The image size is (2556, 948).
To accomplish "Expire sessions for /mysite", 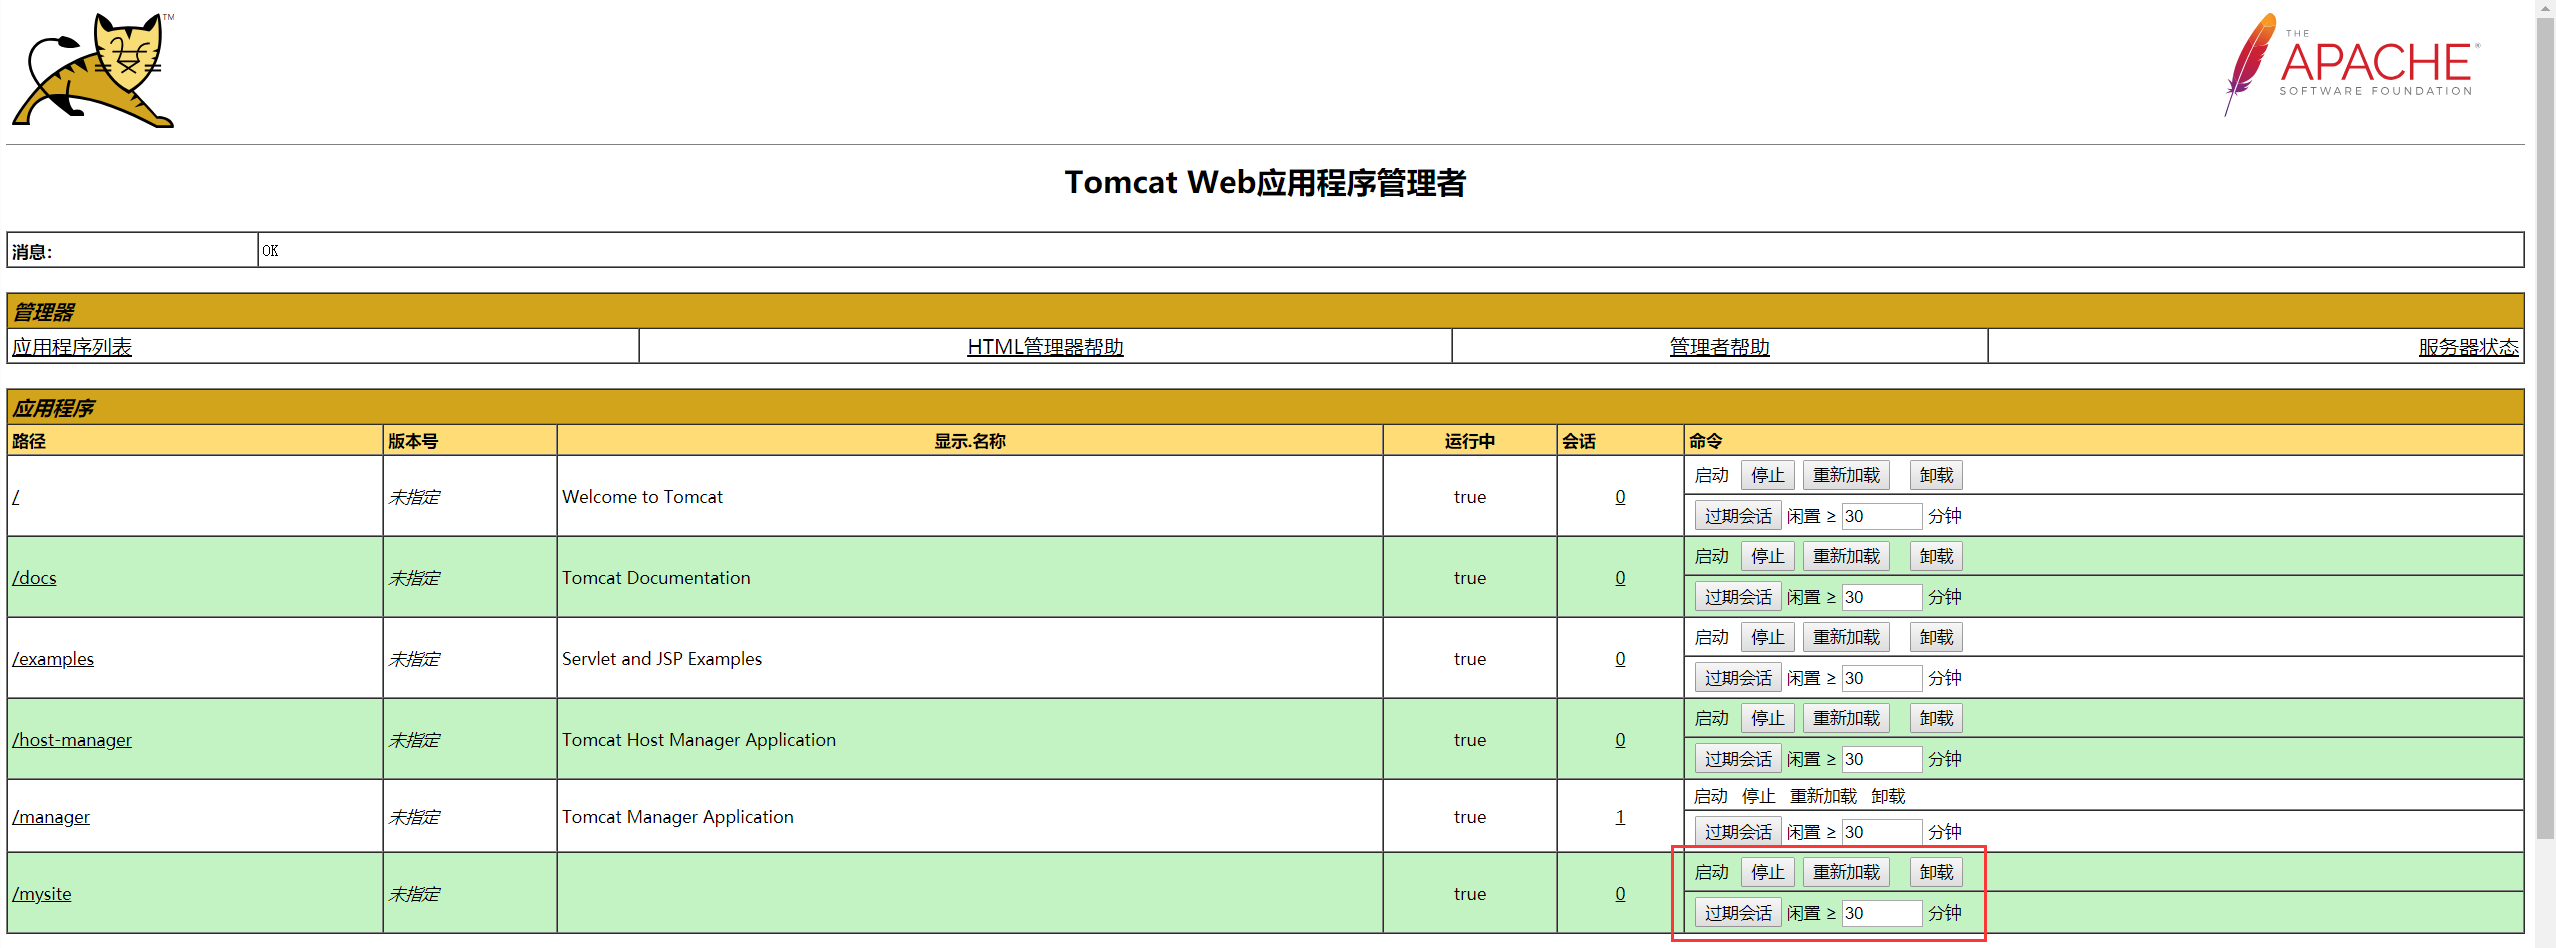I will coord(1738,913).
